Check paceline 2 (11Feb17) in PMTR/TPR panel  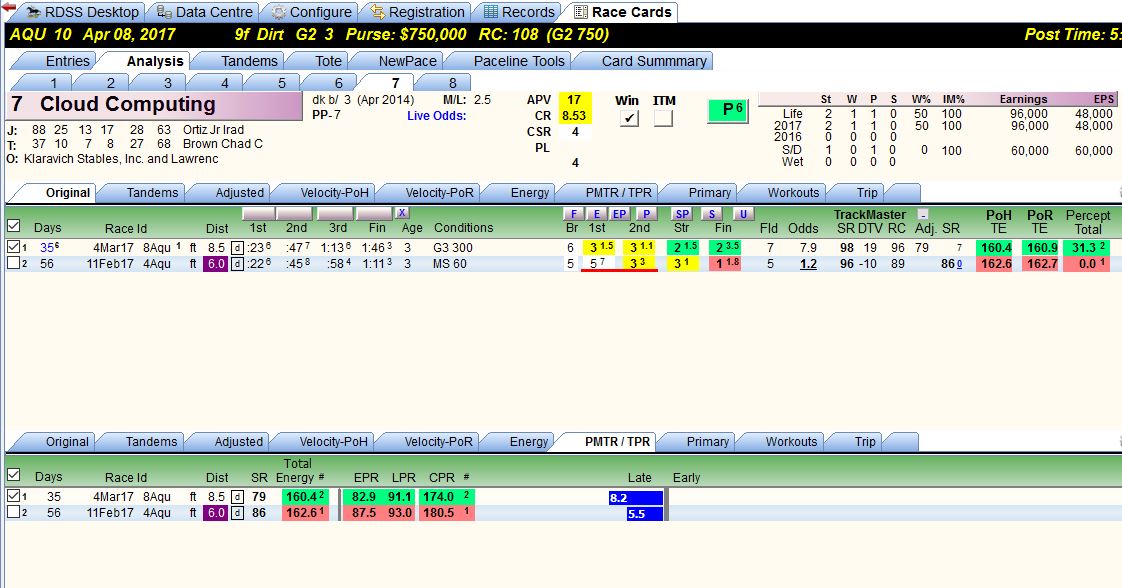(13, 512)
